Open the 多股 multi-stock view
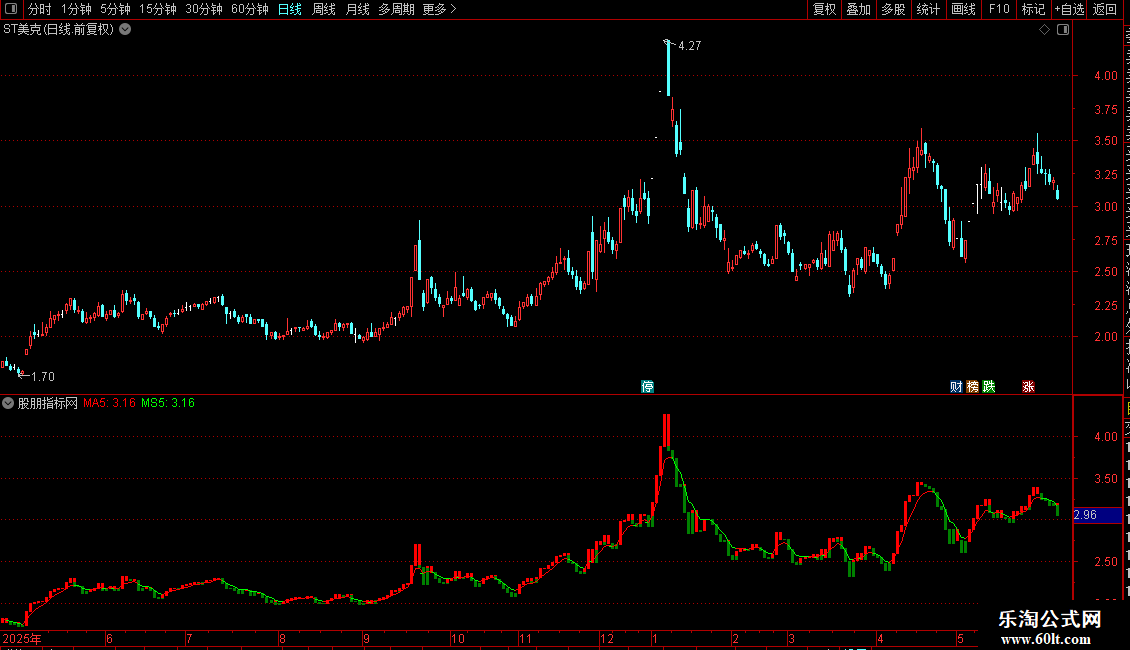 tap(894, 9)
